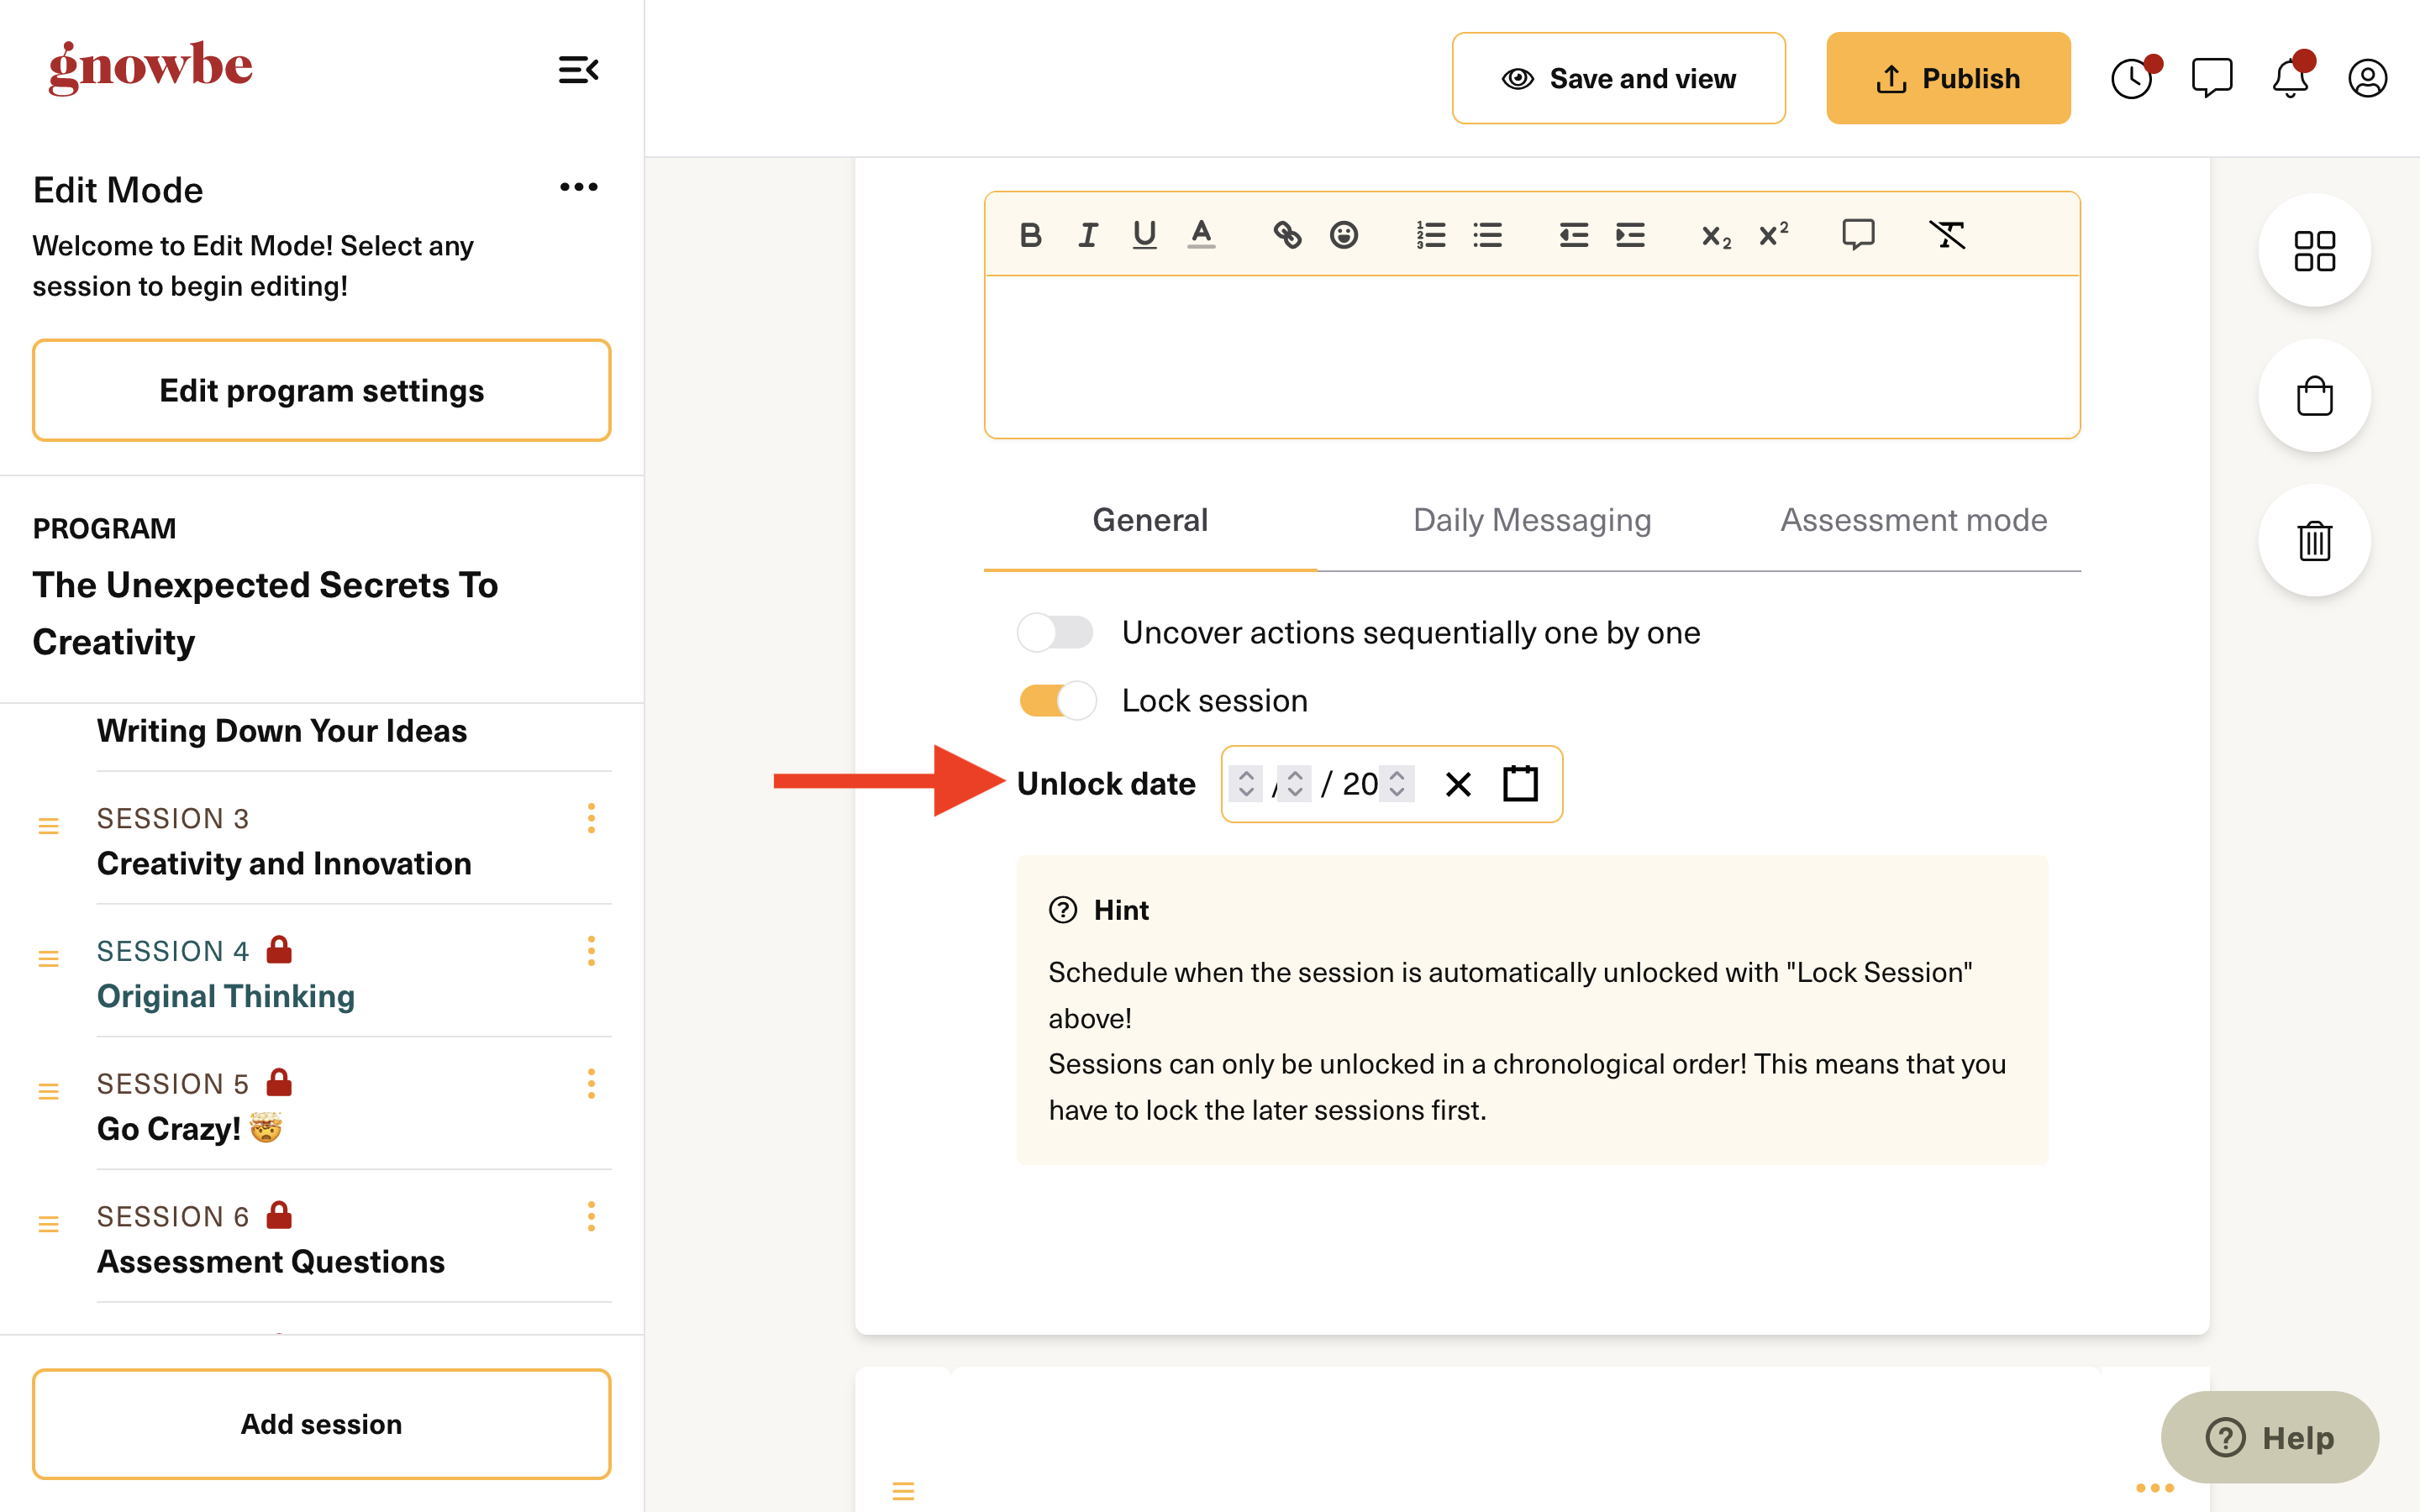Insert a bulleted list
This screenshot has width=2420, height=1512.
pyautogui.click(x=1487, y=235)
